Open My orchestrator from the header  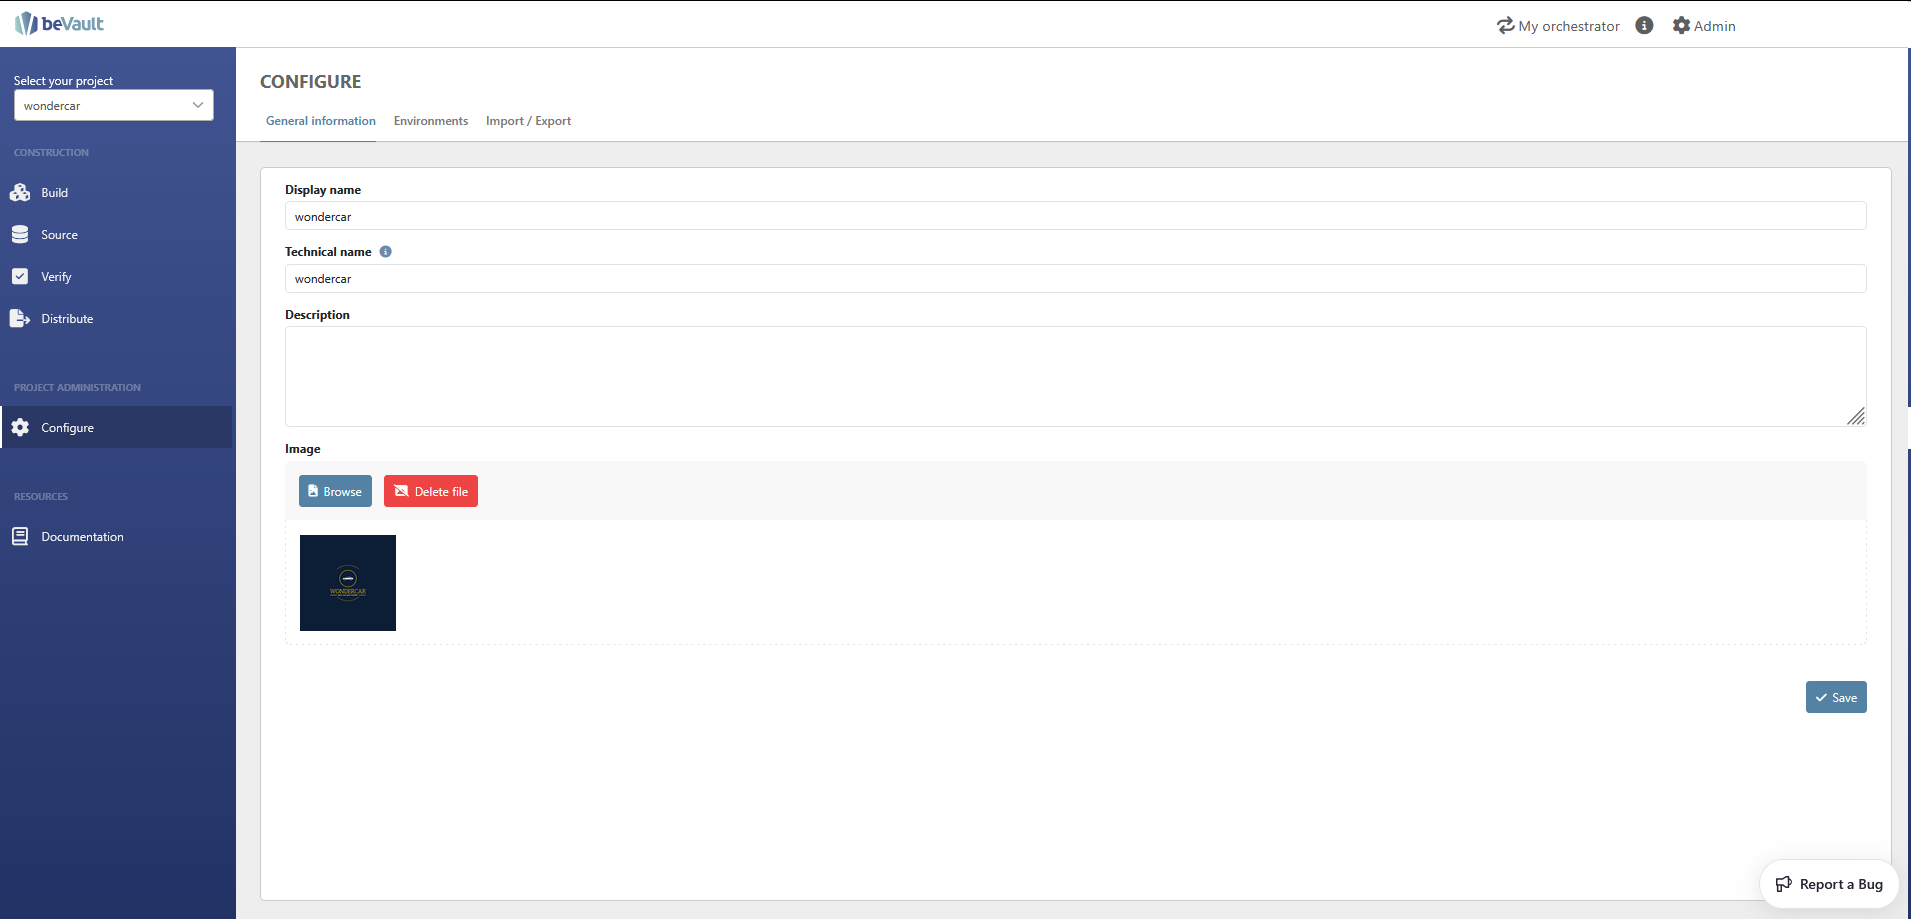(1558, 26)
